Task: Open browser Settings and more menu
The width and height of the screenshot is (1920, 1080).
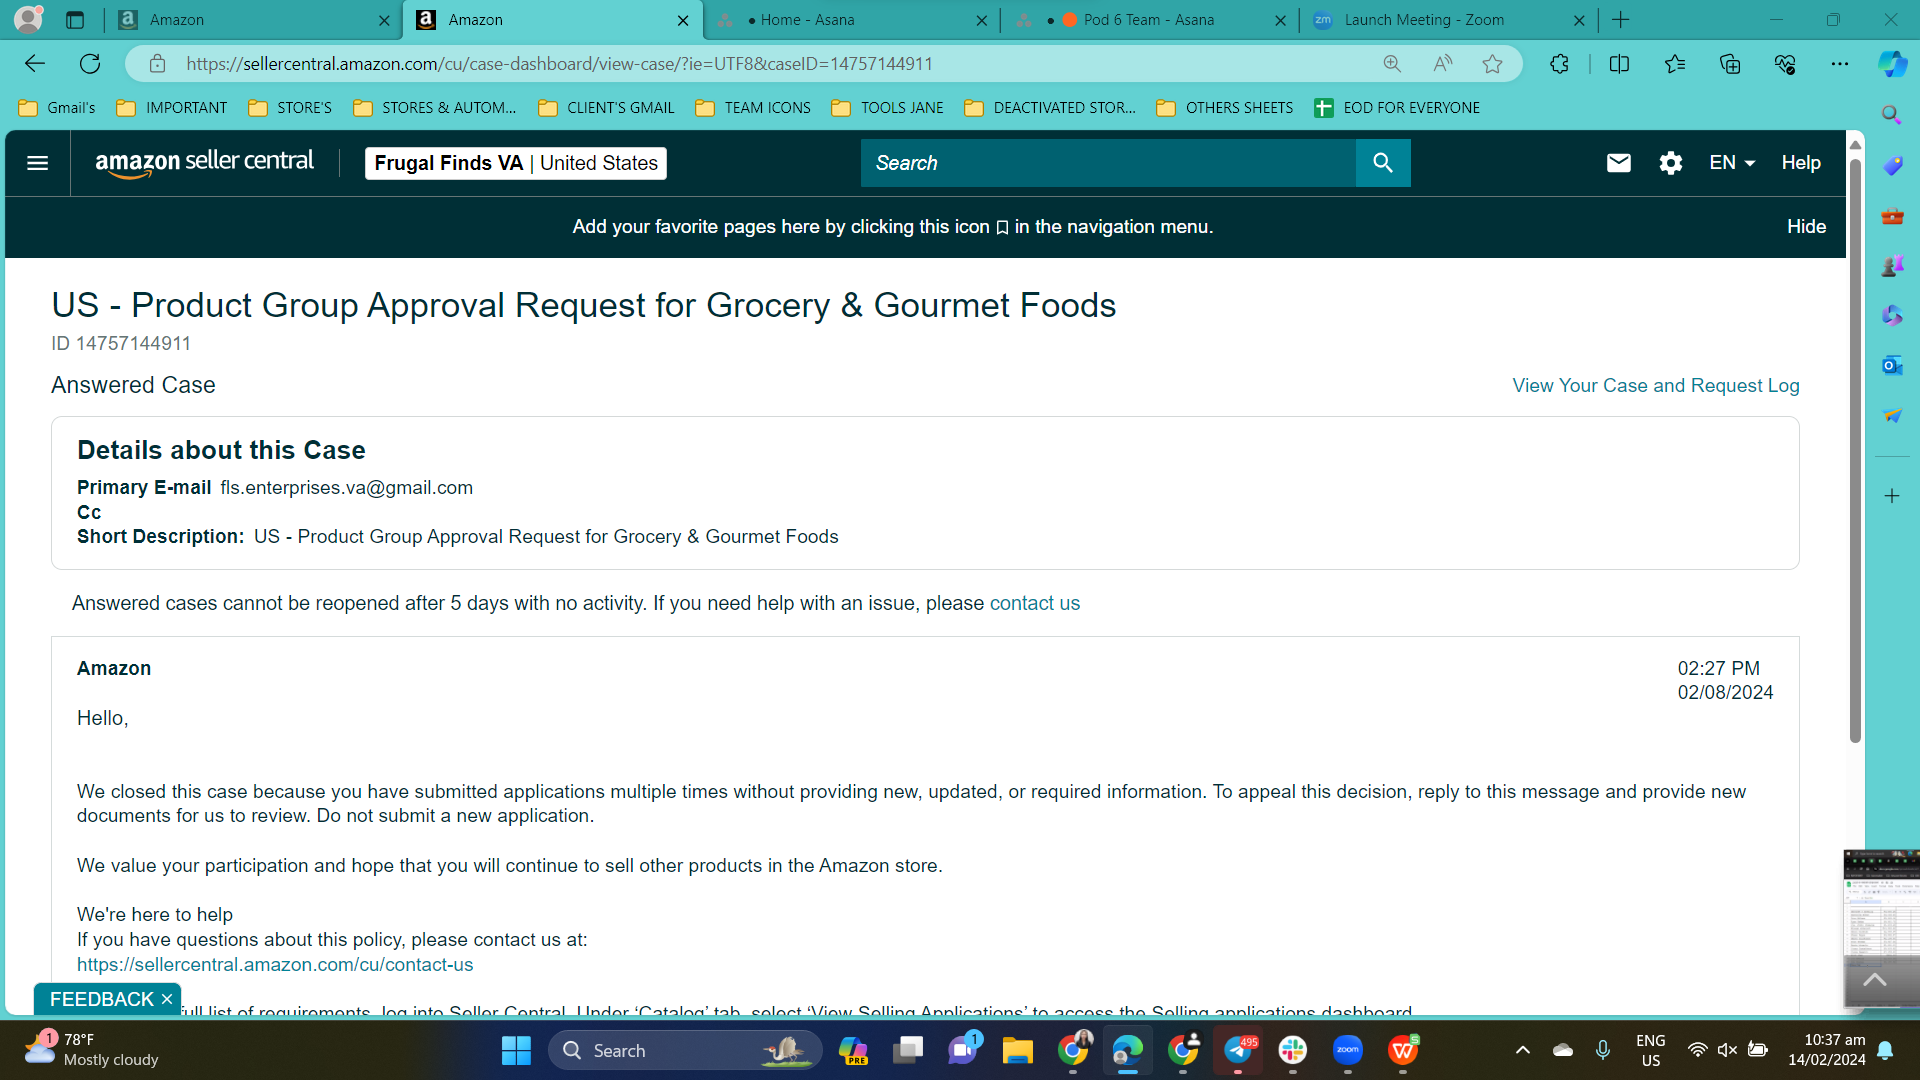Action: pos(1840,64)
